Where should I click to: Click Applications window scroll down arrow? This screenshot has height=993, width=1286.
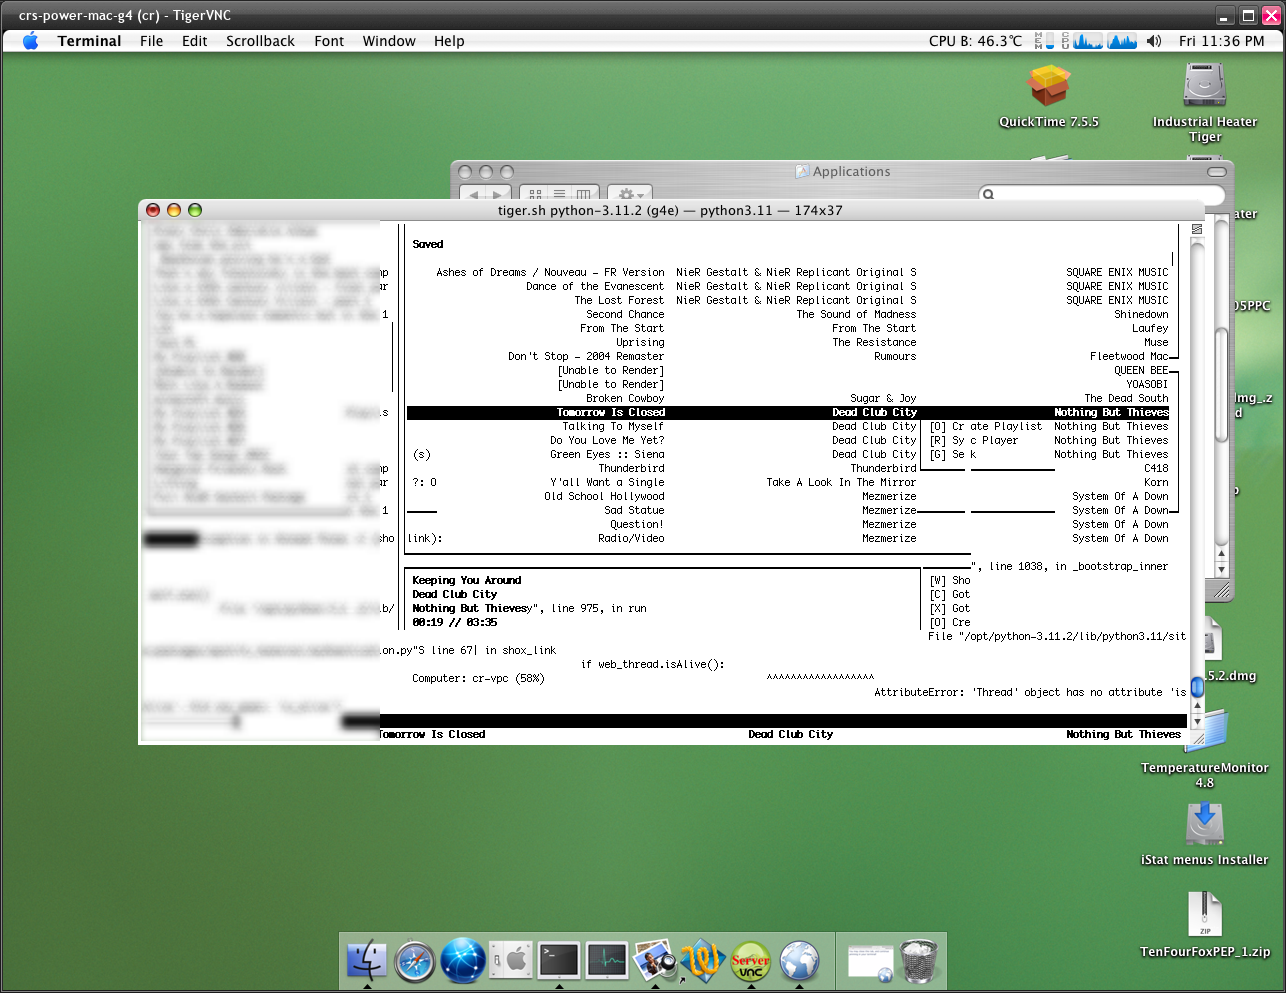(1221, 569)
